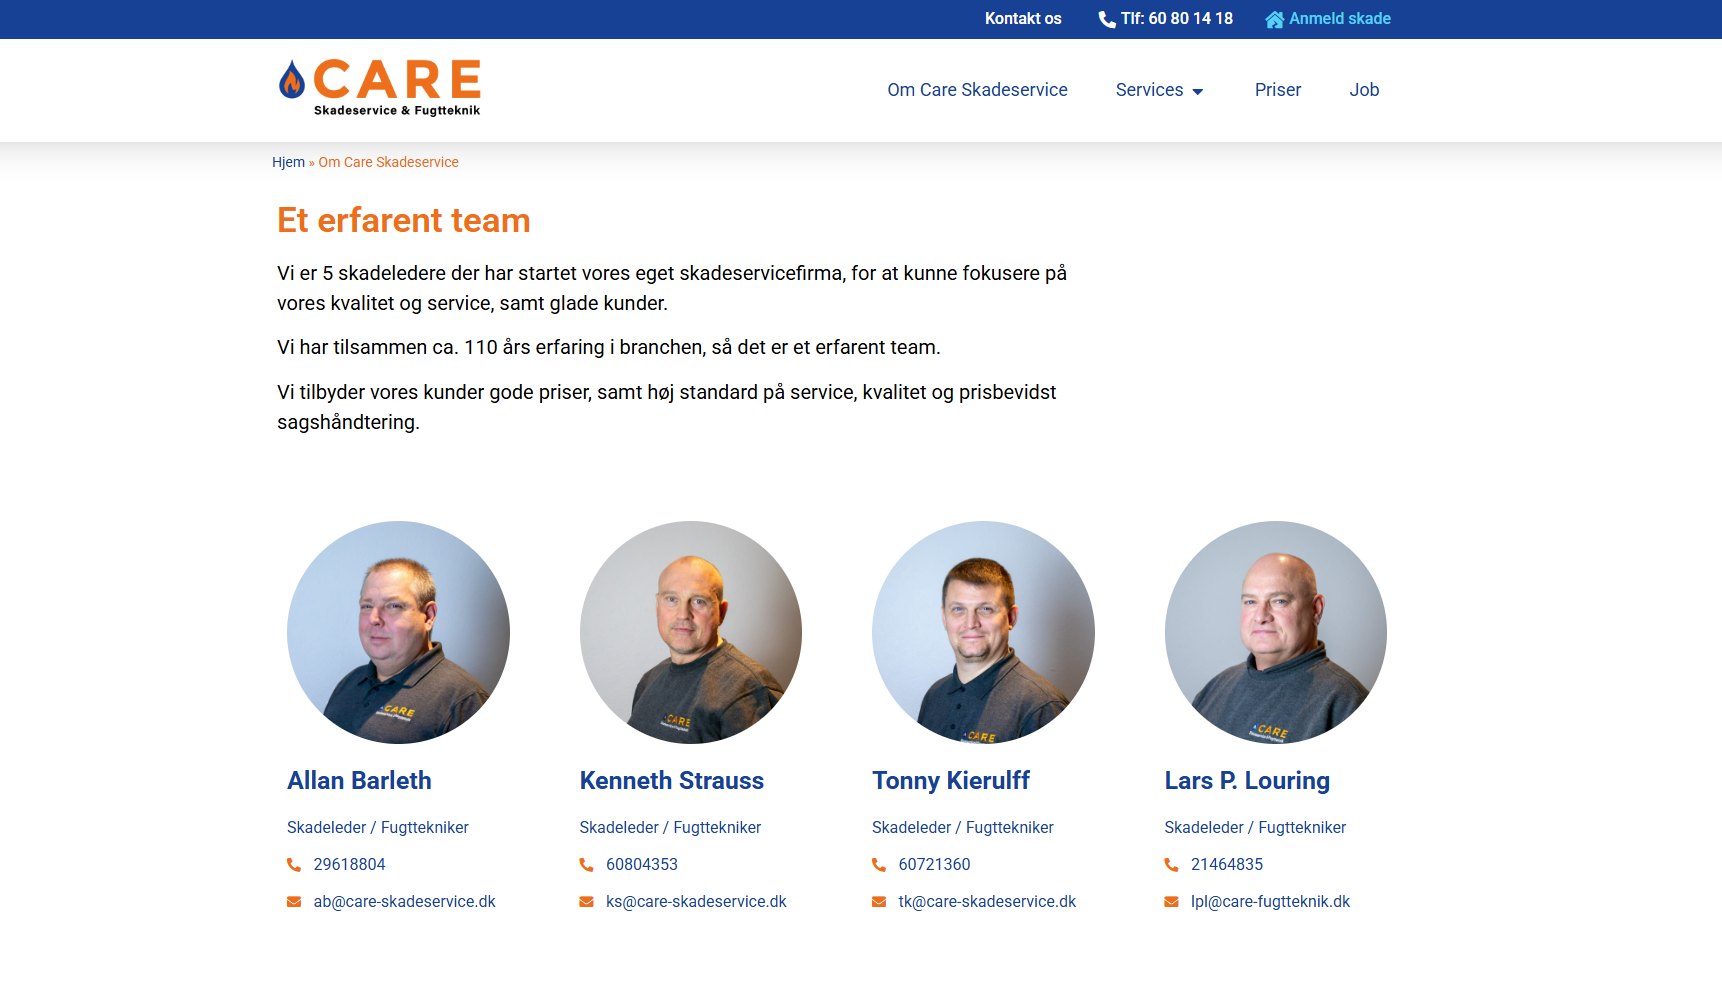Open the Job menu item
Viewport: 1722px width, 984px height.
[x=1364, y=90]
